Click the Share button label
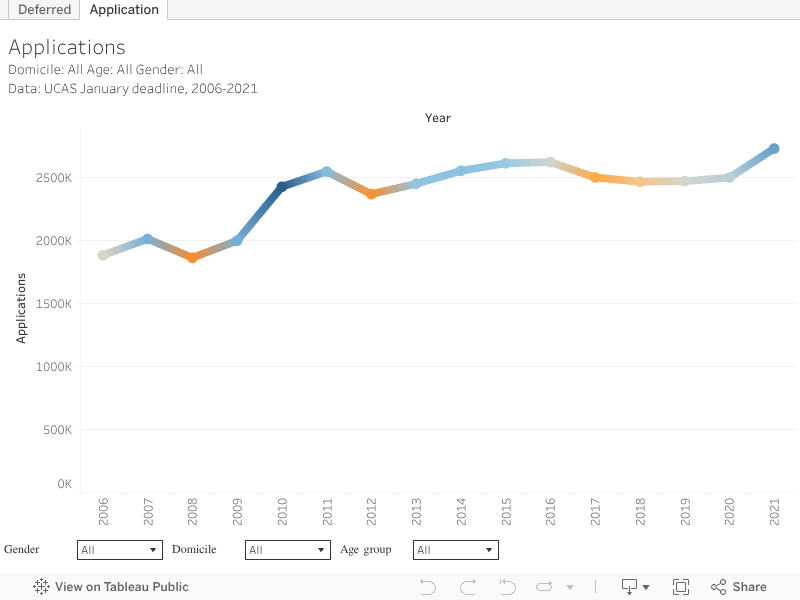 [x=749, y=587]
